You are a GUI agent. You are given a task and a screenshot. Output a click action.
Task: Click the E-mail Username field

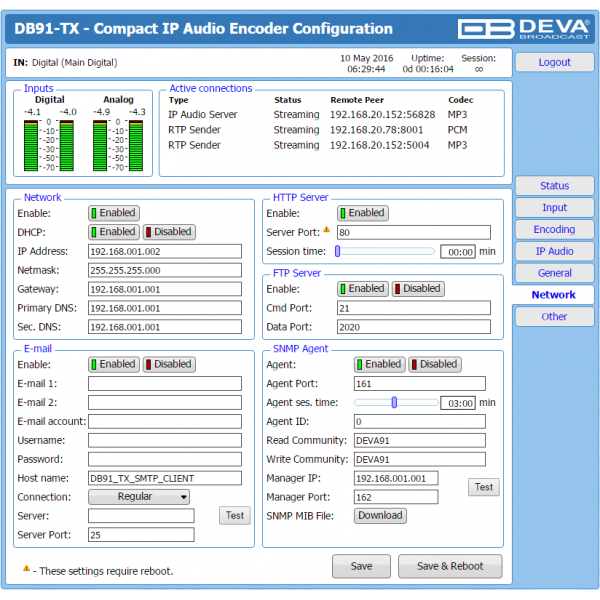pyautogui.click(x=165, y=440)
